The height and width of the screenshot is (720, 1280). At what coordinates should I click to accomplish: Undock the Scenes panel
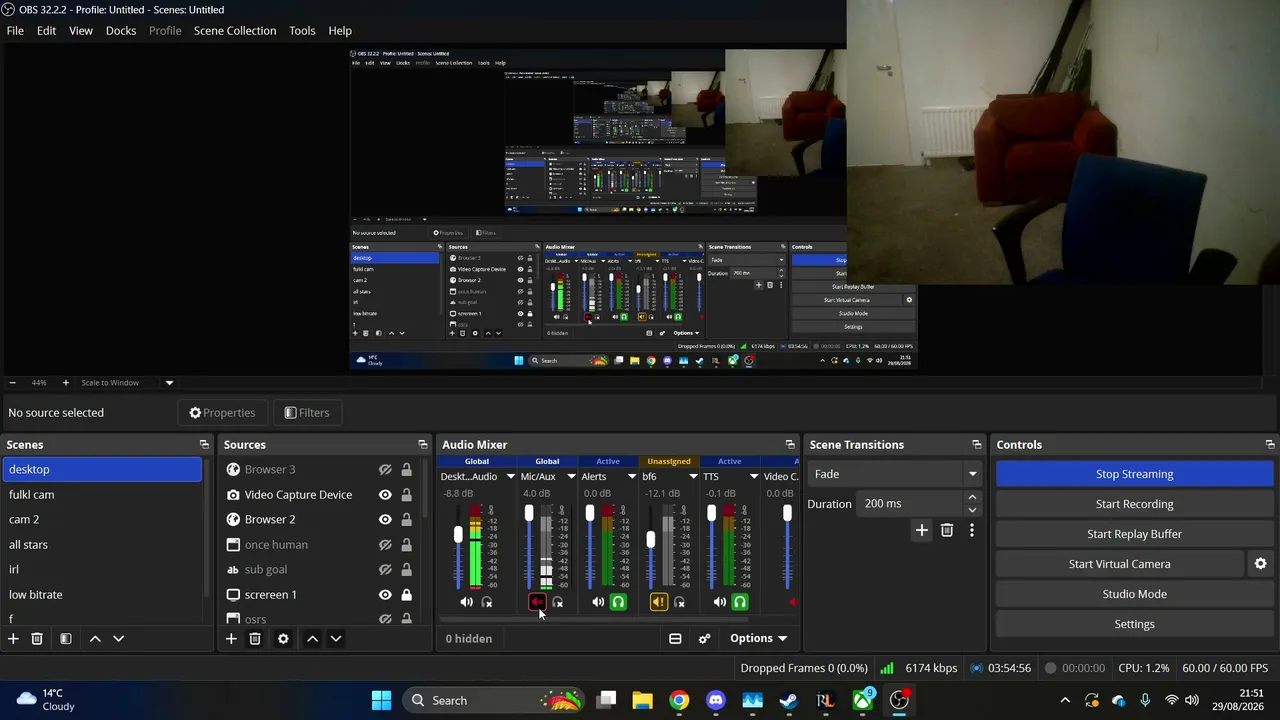[204, 445]
